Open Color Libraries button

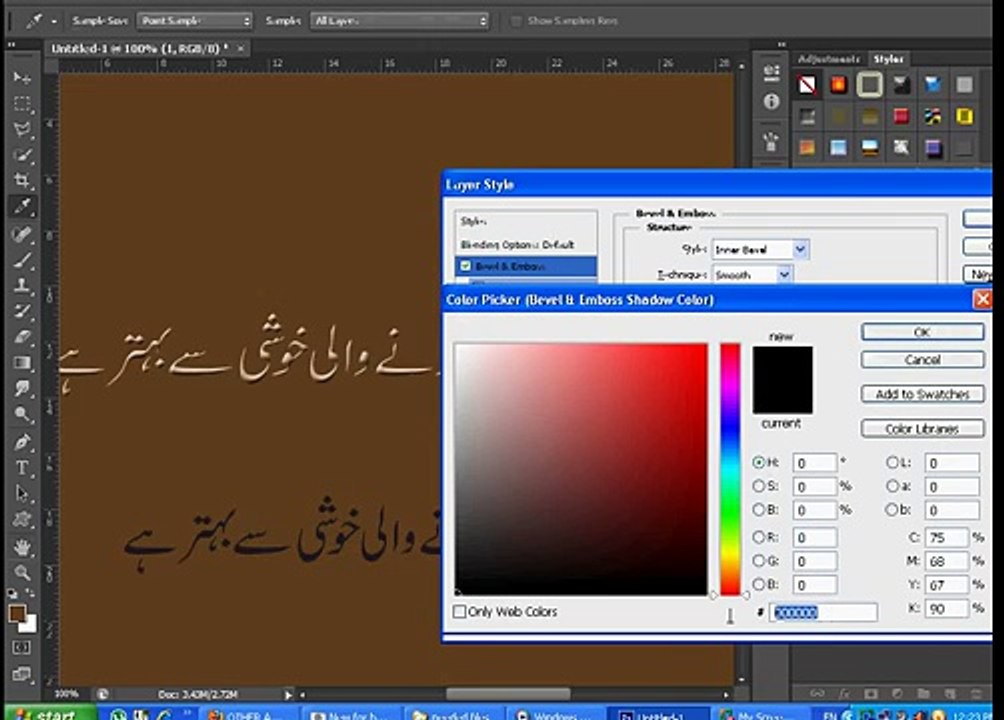pyautogui.click(x=922, y=429)
